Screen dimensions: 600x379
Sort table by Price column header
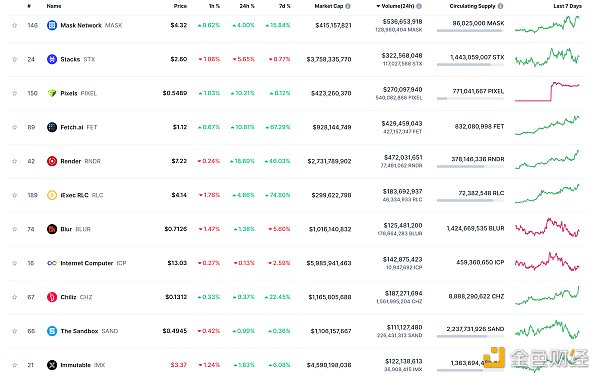[x=180, y=6]
